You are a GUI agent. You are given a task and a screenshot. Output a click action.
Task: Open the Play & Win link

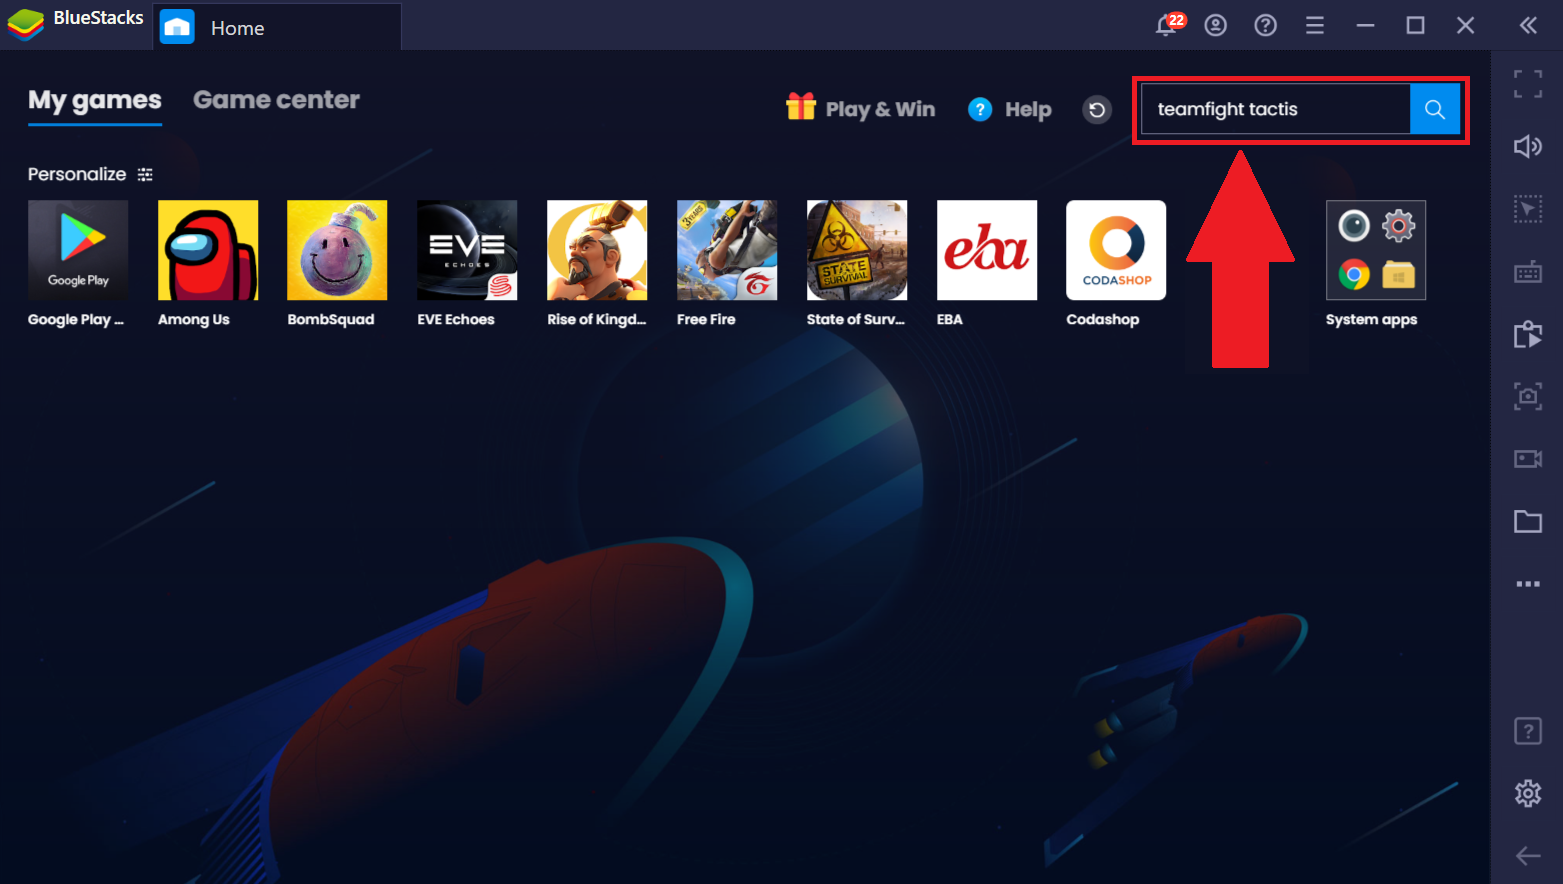861,109
